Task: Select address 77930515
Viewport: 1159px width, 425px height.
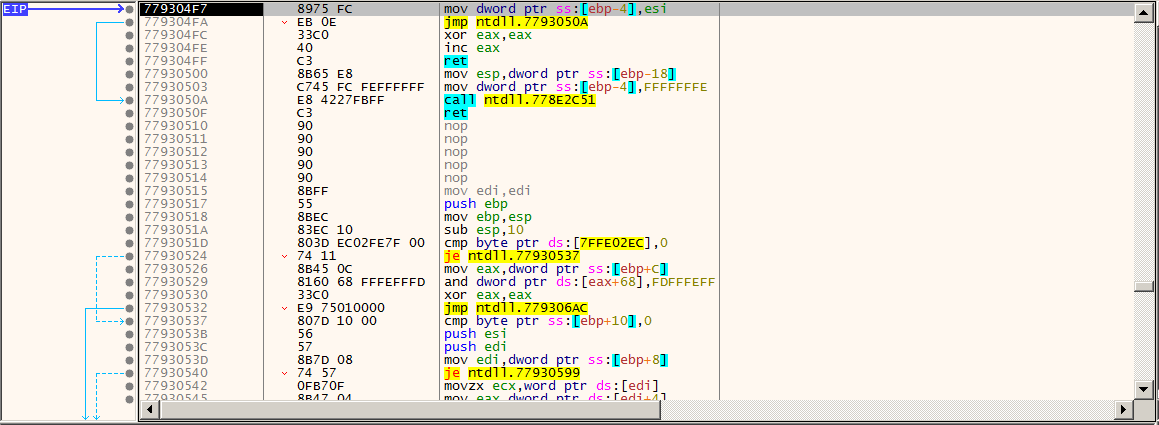Action: coord(176,191)
